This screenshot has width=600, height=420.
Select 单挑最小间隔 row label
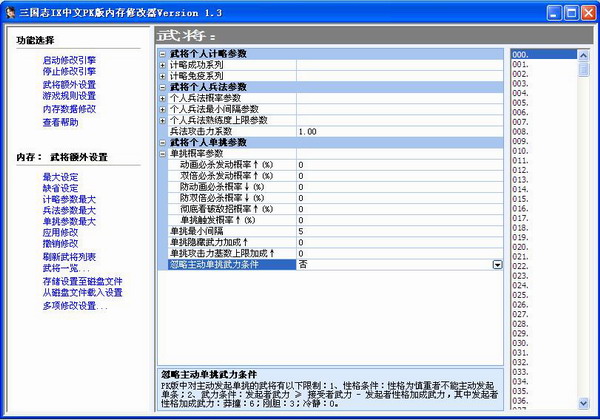click(232, 231)
